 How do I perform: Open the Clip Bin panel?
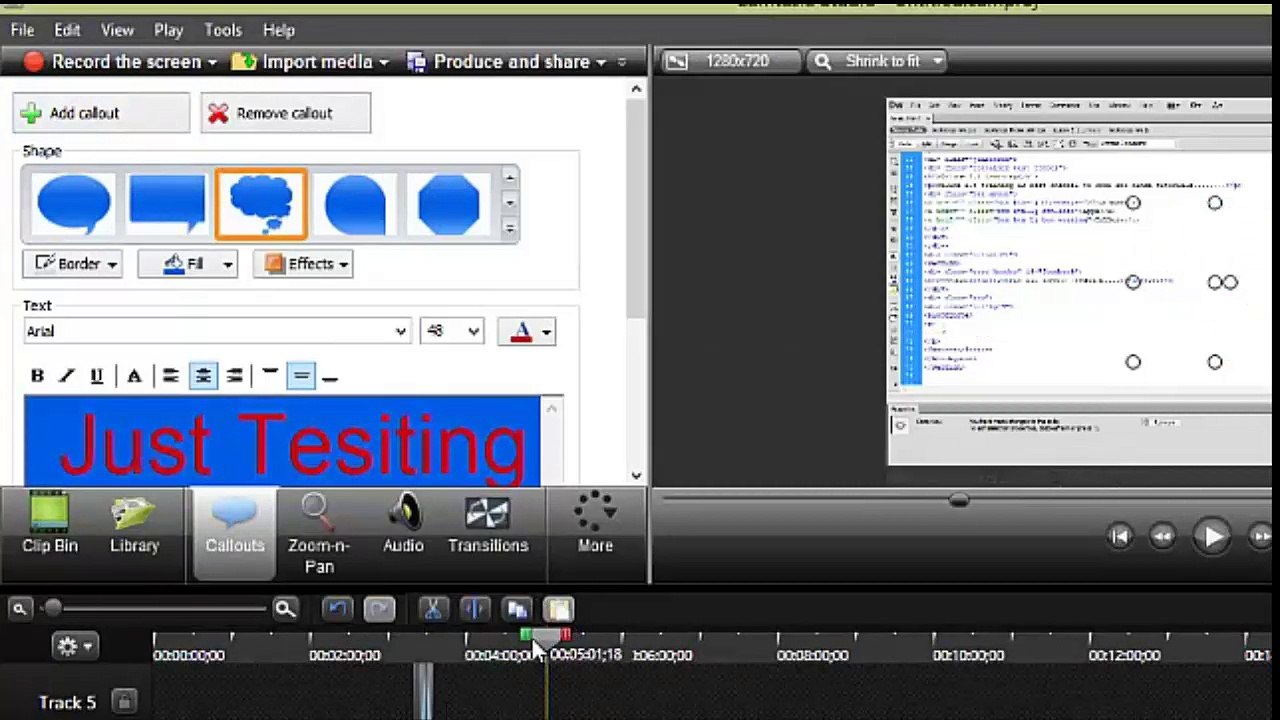tap(50, 526)
